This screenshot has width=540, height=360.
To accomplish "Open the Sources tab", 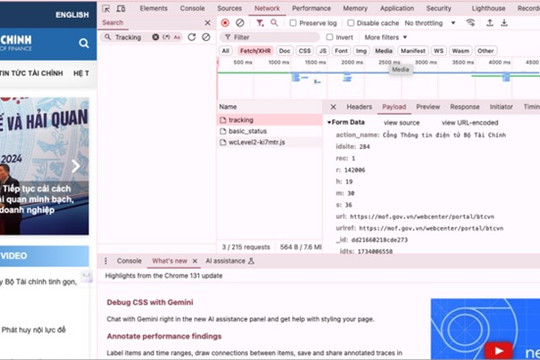I will [229, 8].
